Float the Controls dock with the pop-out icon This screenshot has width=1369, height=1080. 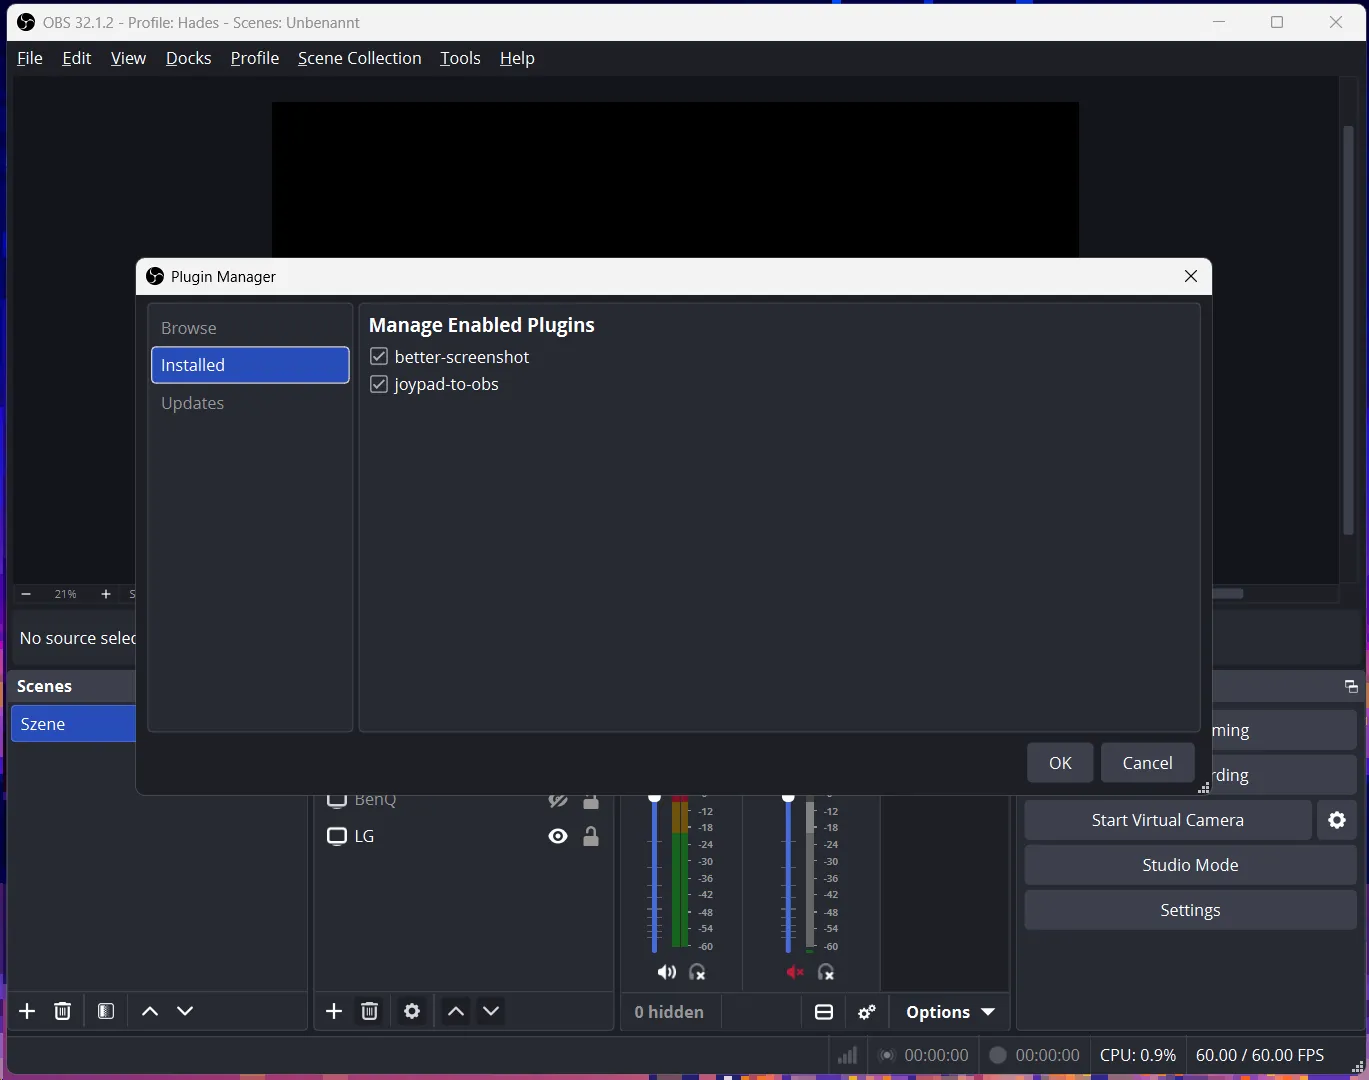1351,686
